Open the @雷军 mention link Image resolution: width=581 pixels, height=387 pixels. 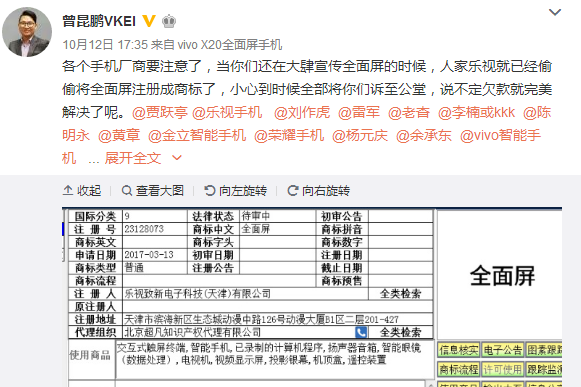point(359,112)
